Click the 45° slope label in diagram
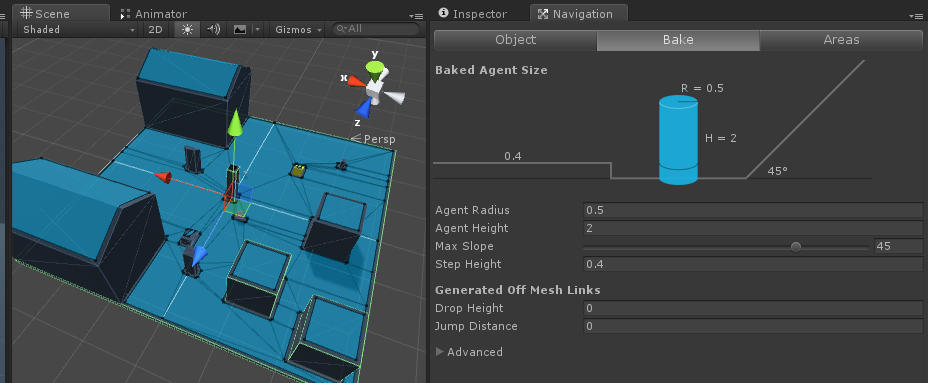 click(778, 171)
